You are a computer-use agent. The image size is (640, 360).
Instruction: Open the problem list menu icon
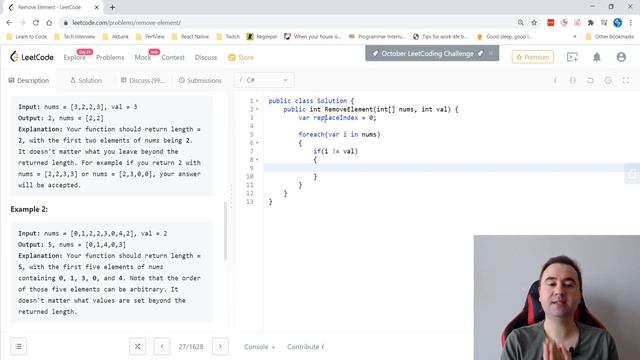point(19,347)
